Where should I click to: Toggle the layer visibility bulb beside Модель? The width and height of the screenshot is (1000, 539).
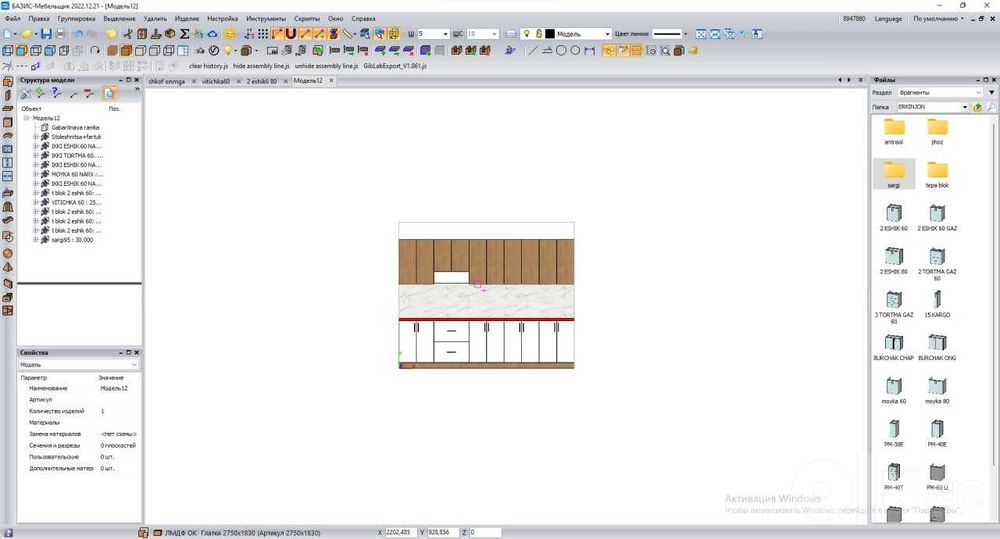point(527,34)
